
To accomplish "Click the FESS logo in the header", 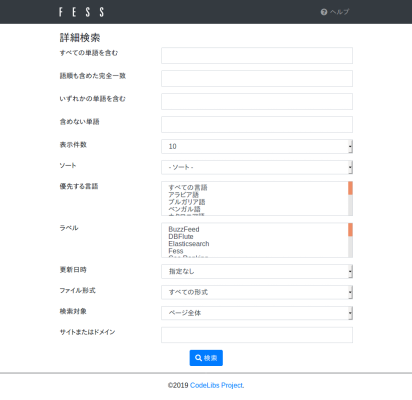I will point(81,12).
